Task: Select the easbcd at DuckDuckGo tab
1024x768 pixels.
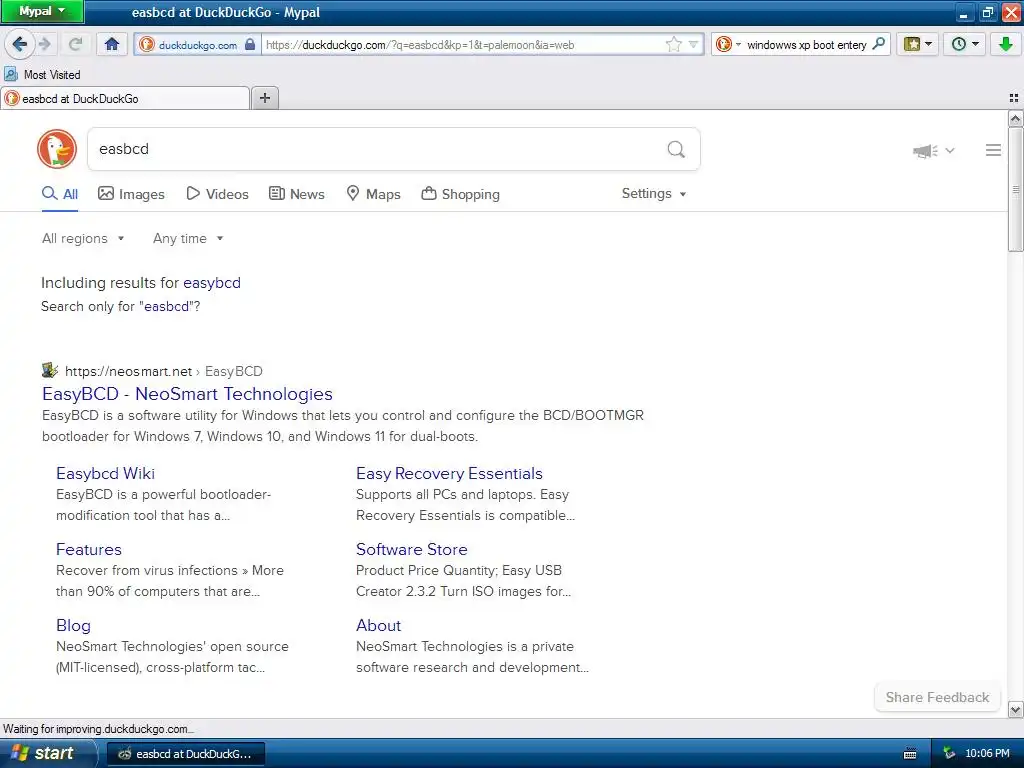Action: pos(125,99)
